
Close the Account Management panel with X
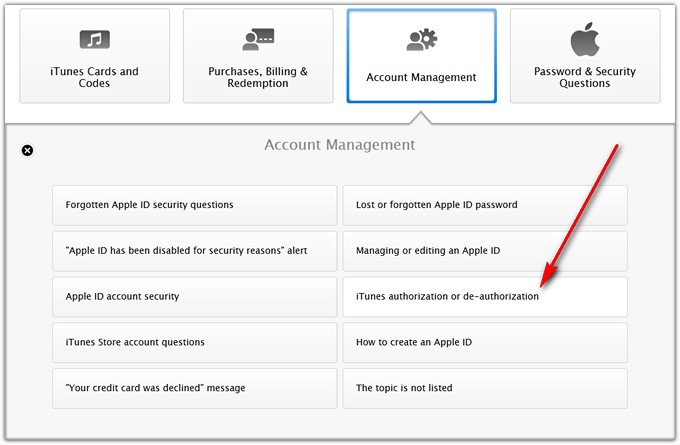coord(27,151)
